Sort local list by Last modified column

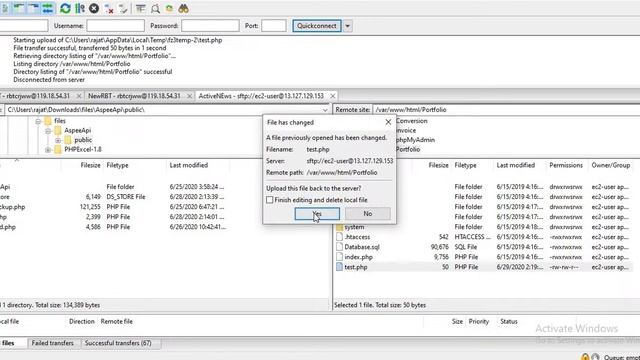coord(189,165)
